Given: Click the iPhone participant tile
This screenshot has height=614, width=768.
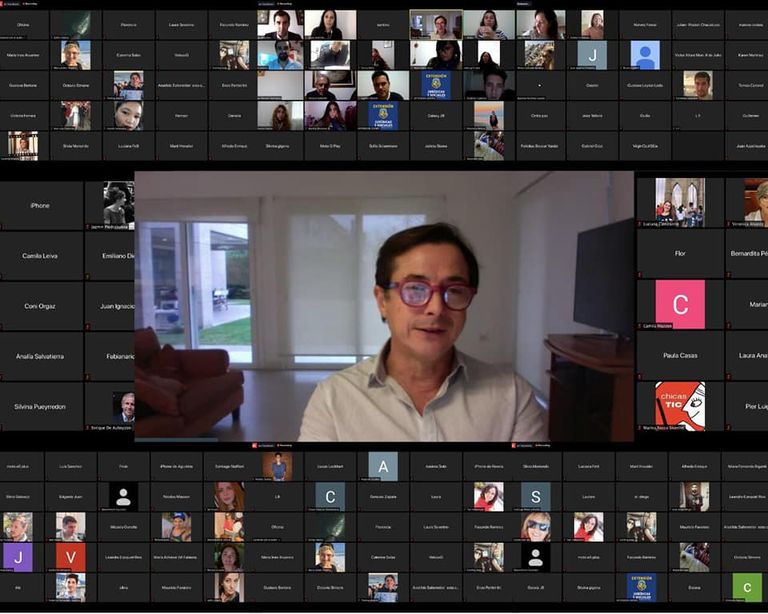Looking at the screenshot, I should 41,206.
